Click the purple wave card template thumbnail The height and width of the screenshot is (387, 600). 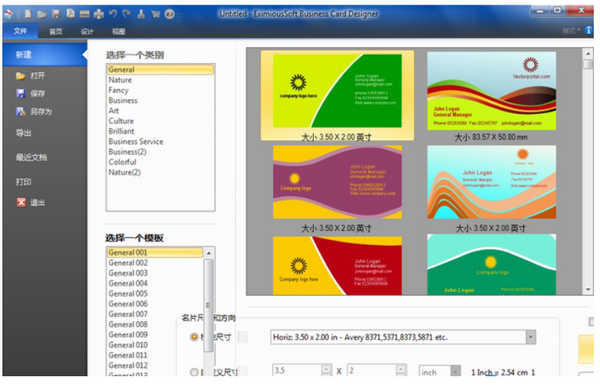click(337, 182)
